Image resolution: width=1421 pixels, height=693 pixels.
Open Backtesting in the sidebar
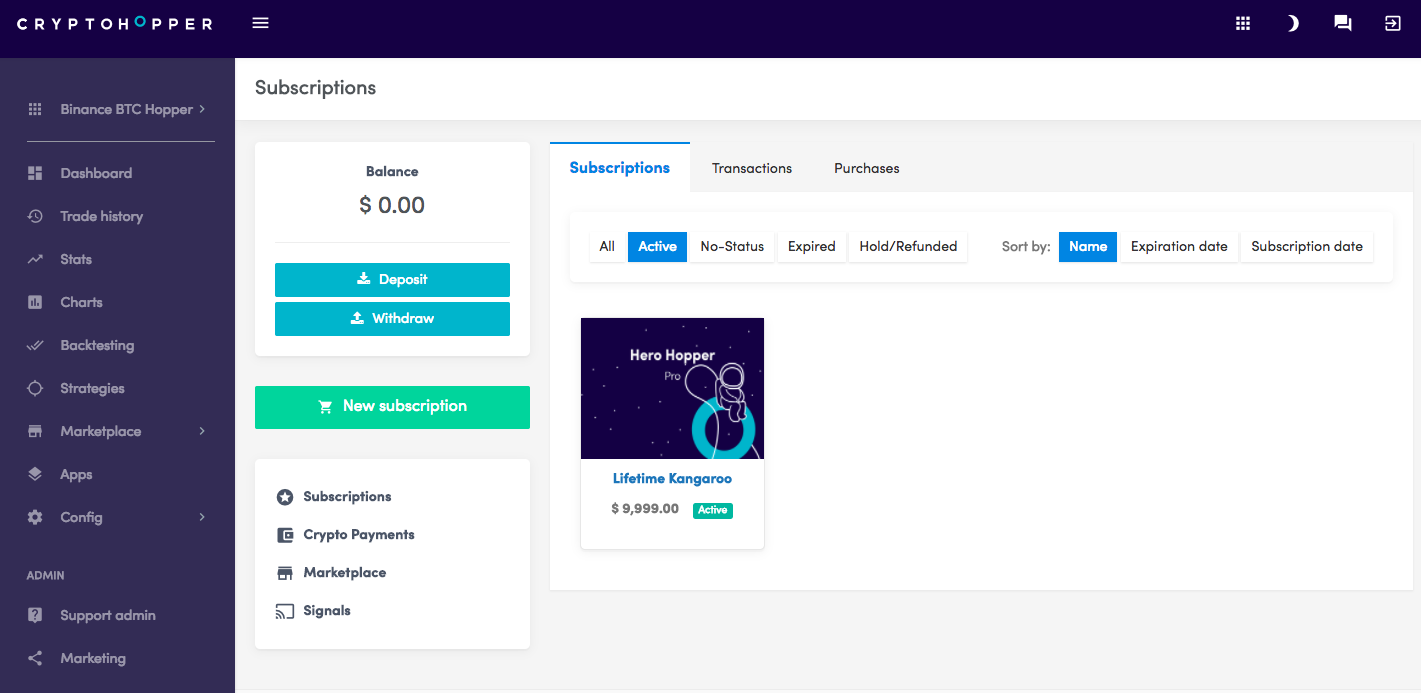click(x=97, y=345)
